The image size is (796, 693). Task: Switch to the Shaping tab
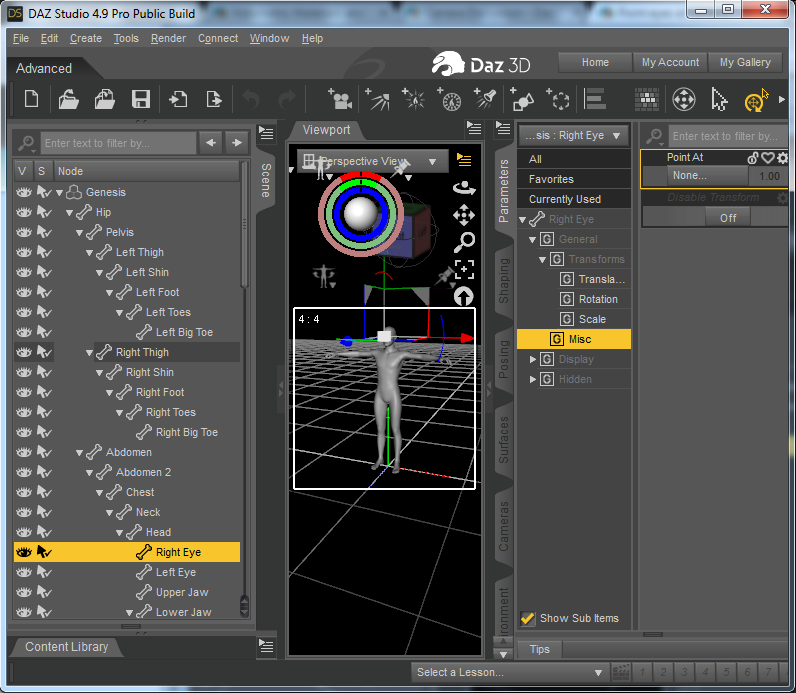tap(503, 281)
